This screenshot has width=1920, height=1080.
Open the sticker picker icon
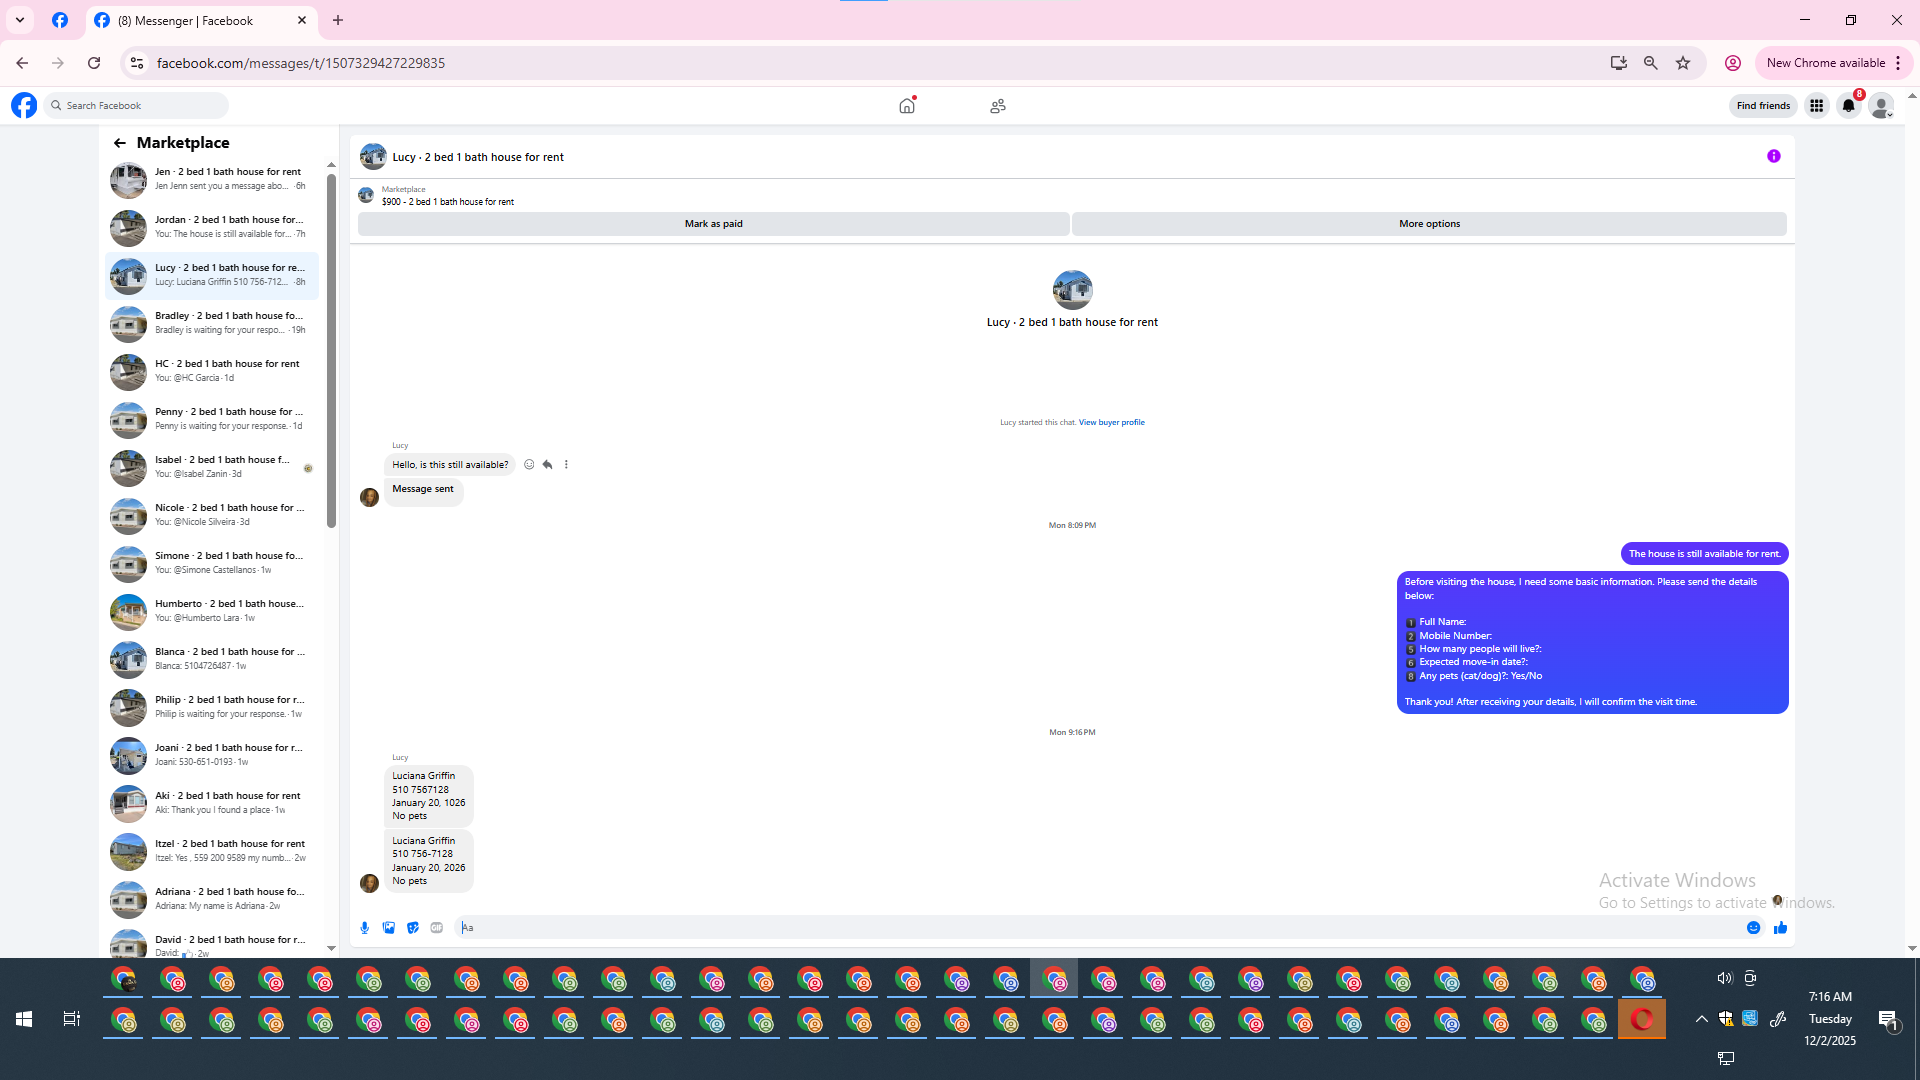tap(413, 928)
